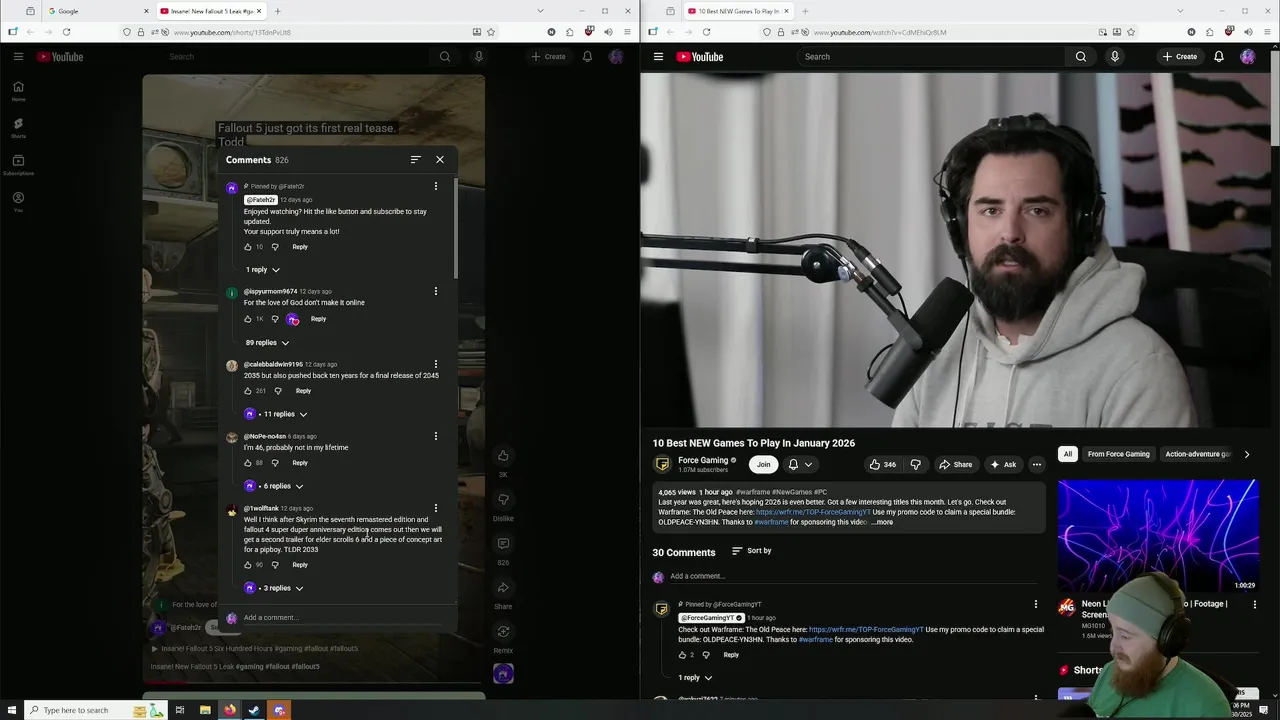
Task: Like the @1wolffank comment
Action: [x=248, y=565]
